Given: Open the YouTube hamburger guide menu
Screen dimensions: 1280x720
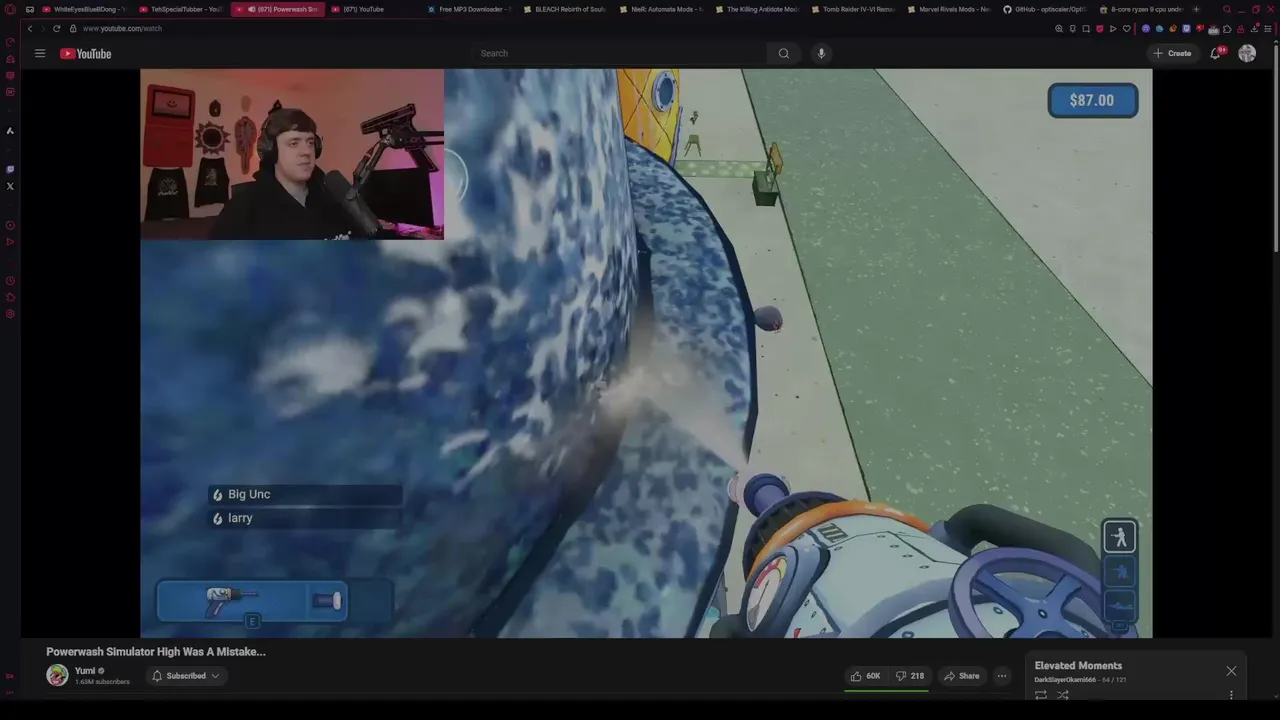Looking at the screenshot, I should click(40, 53).
